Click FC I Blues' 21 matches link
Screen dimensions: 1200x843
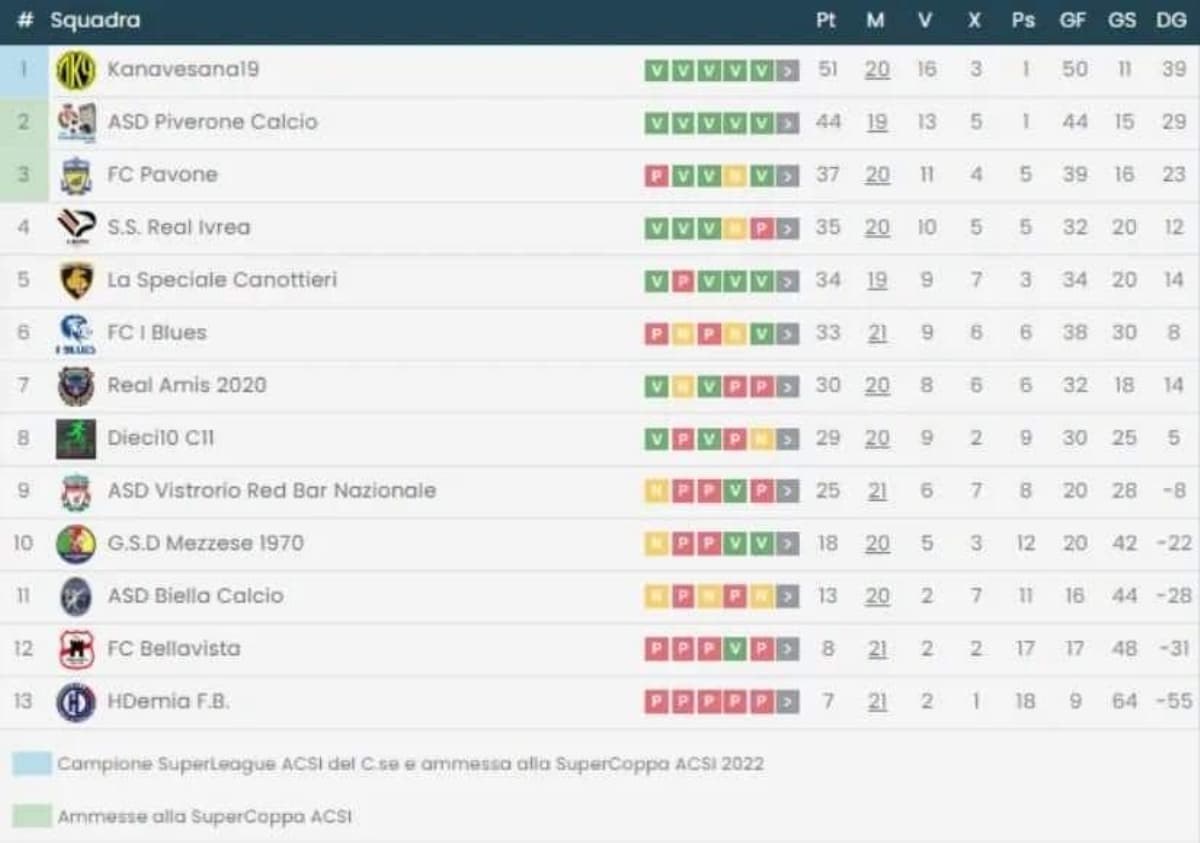(x=877, y=332)
